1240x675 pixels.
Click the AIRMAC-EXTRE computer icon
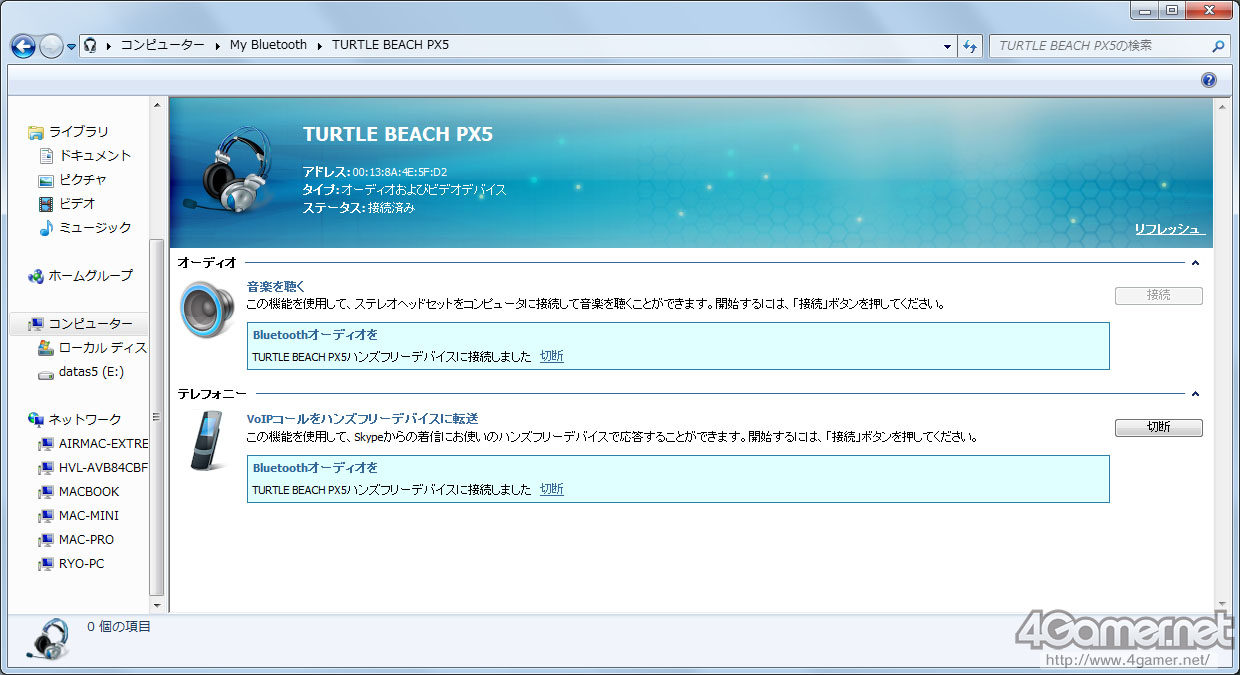[x=46, y=444]
